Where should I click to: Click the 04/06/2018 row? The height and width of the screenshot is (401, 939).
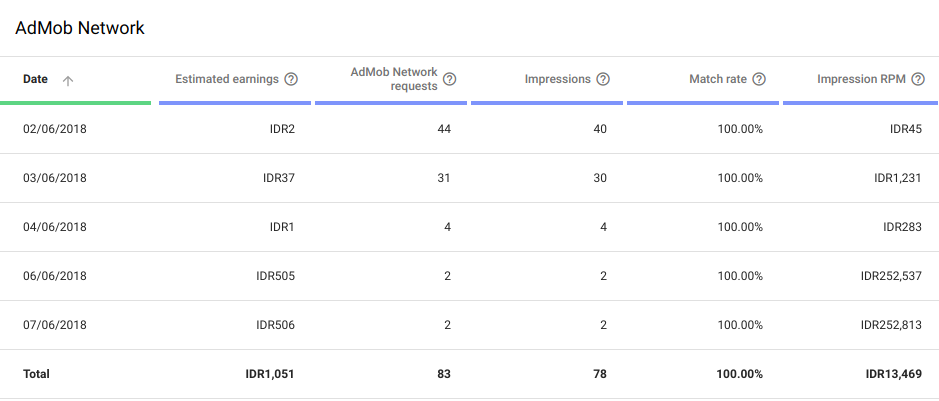(470, 227)
